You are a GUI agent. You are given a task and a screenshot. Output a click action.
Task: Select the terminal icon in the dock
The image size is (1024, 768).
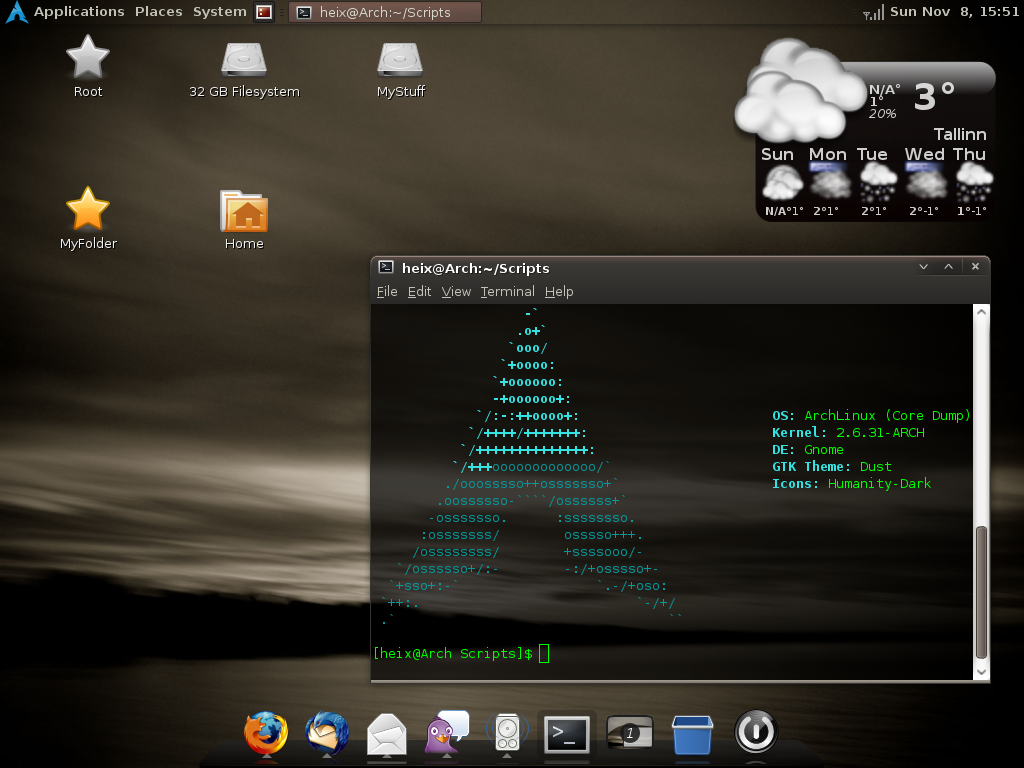[x=567, y=734]
